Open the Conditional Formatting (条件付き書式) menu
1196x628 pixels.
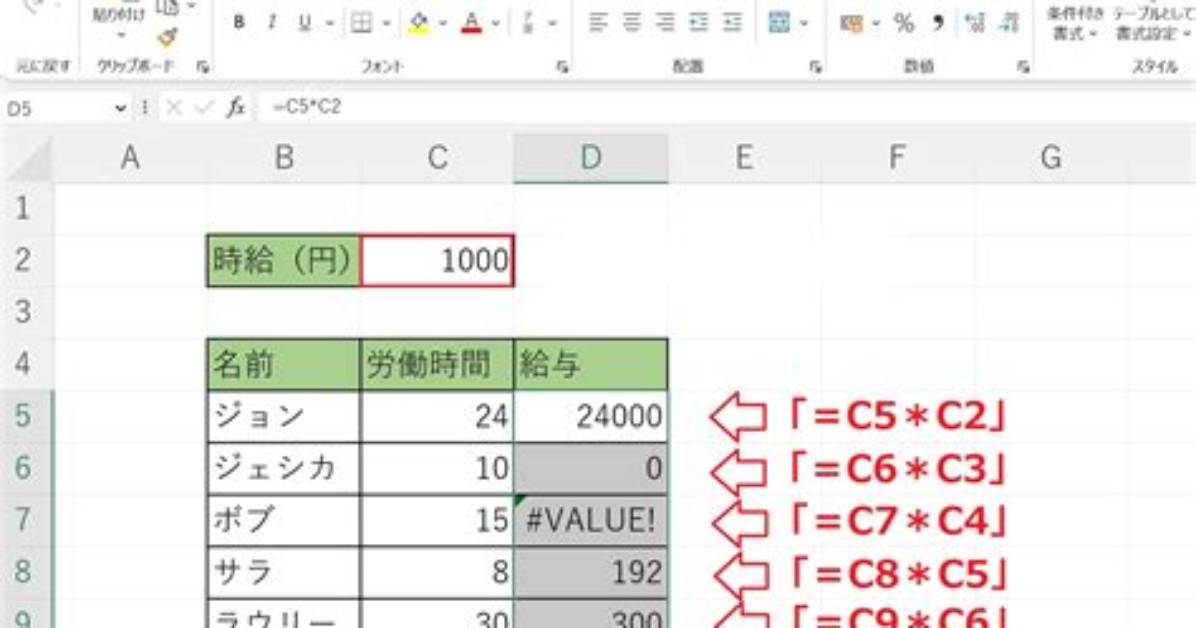[x=1075, y=23]
